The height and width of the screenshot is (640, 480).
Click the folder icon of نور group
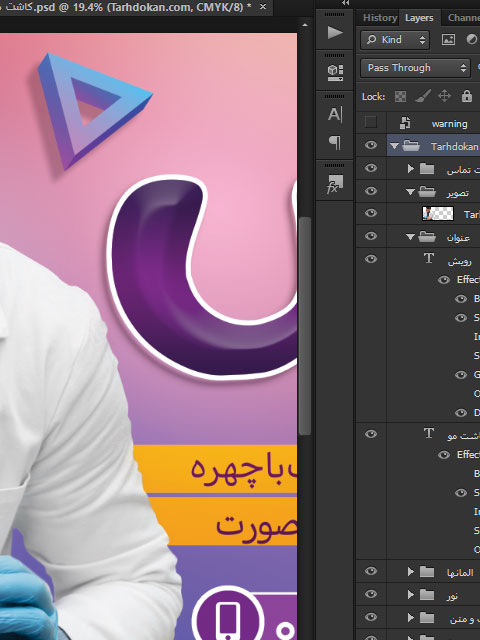427,595
